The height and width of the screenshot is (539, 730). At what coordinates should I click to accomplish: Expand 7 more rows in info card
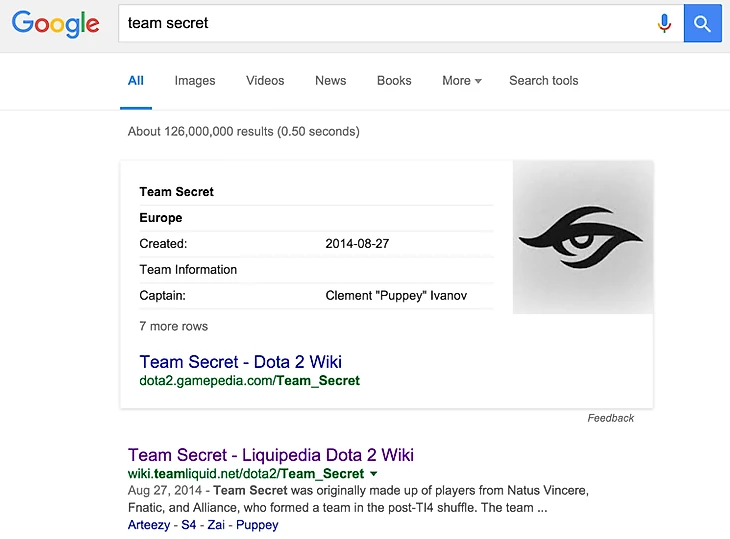(174, 326)
